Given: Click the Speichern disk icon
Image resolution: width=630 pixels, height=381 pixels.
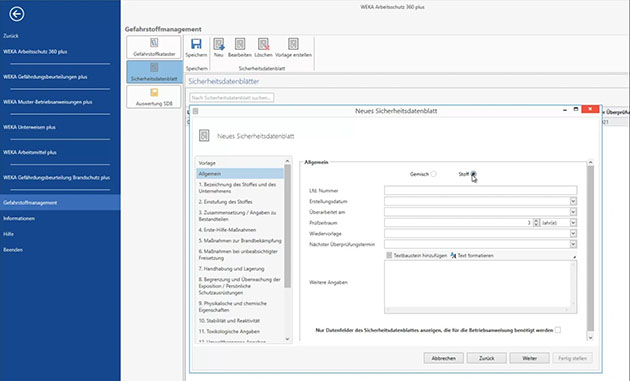Looking at the screenshot, I should pos(196,44).
